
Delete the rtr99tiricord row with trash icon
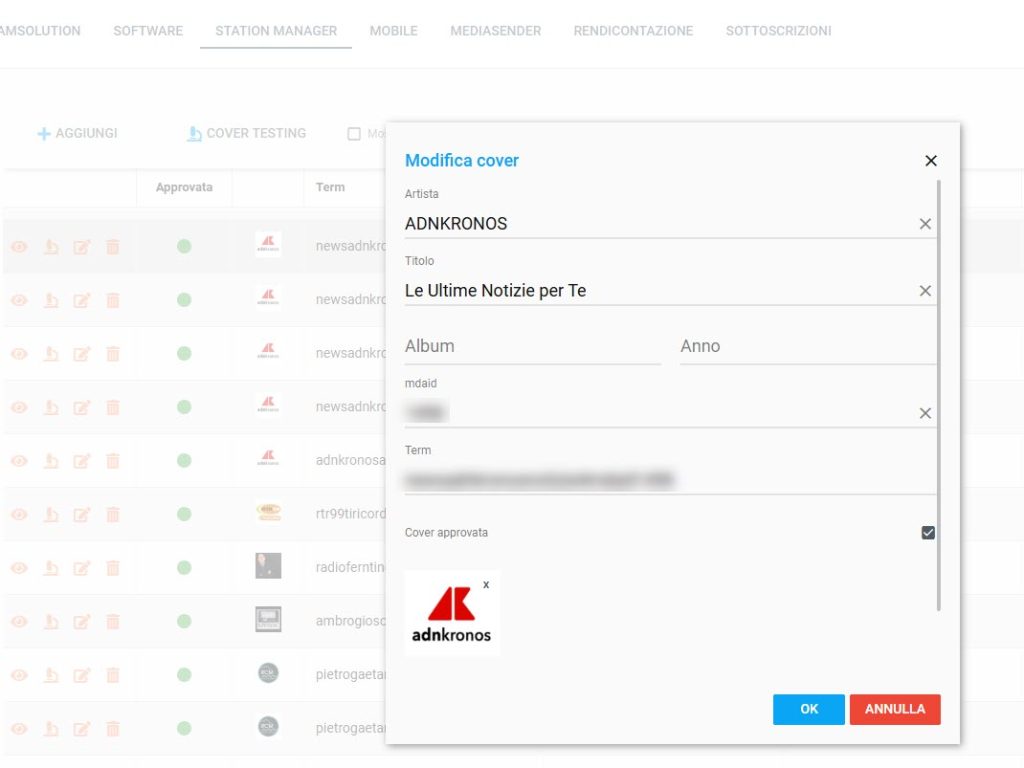coord(113,515)
